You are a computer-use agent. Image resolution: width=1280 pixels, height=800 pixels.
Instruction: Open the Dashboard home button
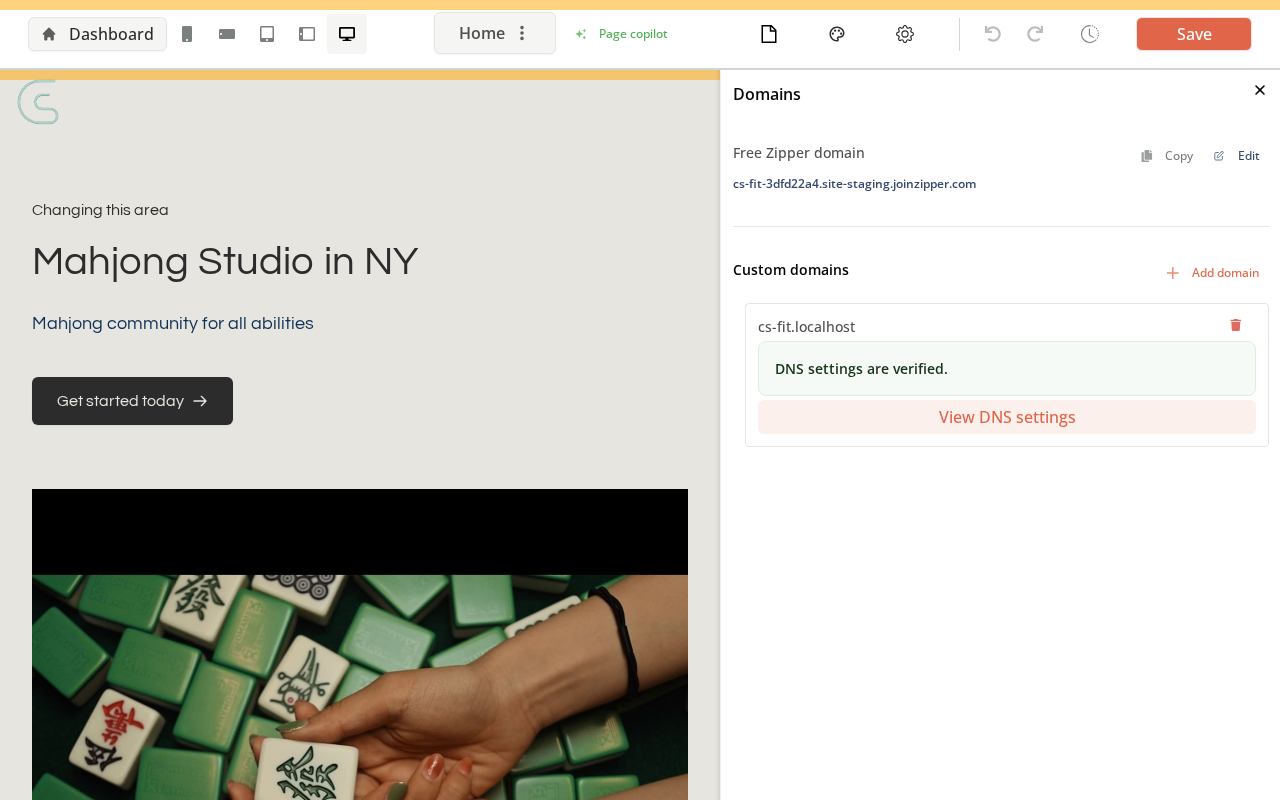click(x=97, y=34)
